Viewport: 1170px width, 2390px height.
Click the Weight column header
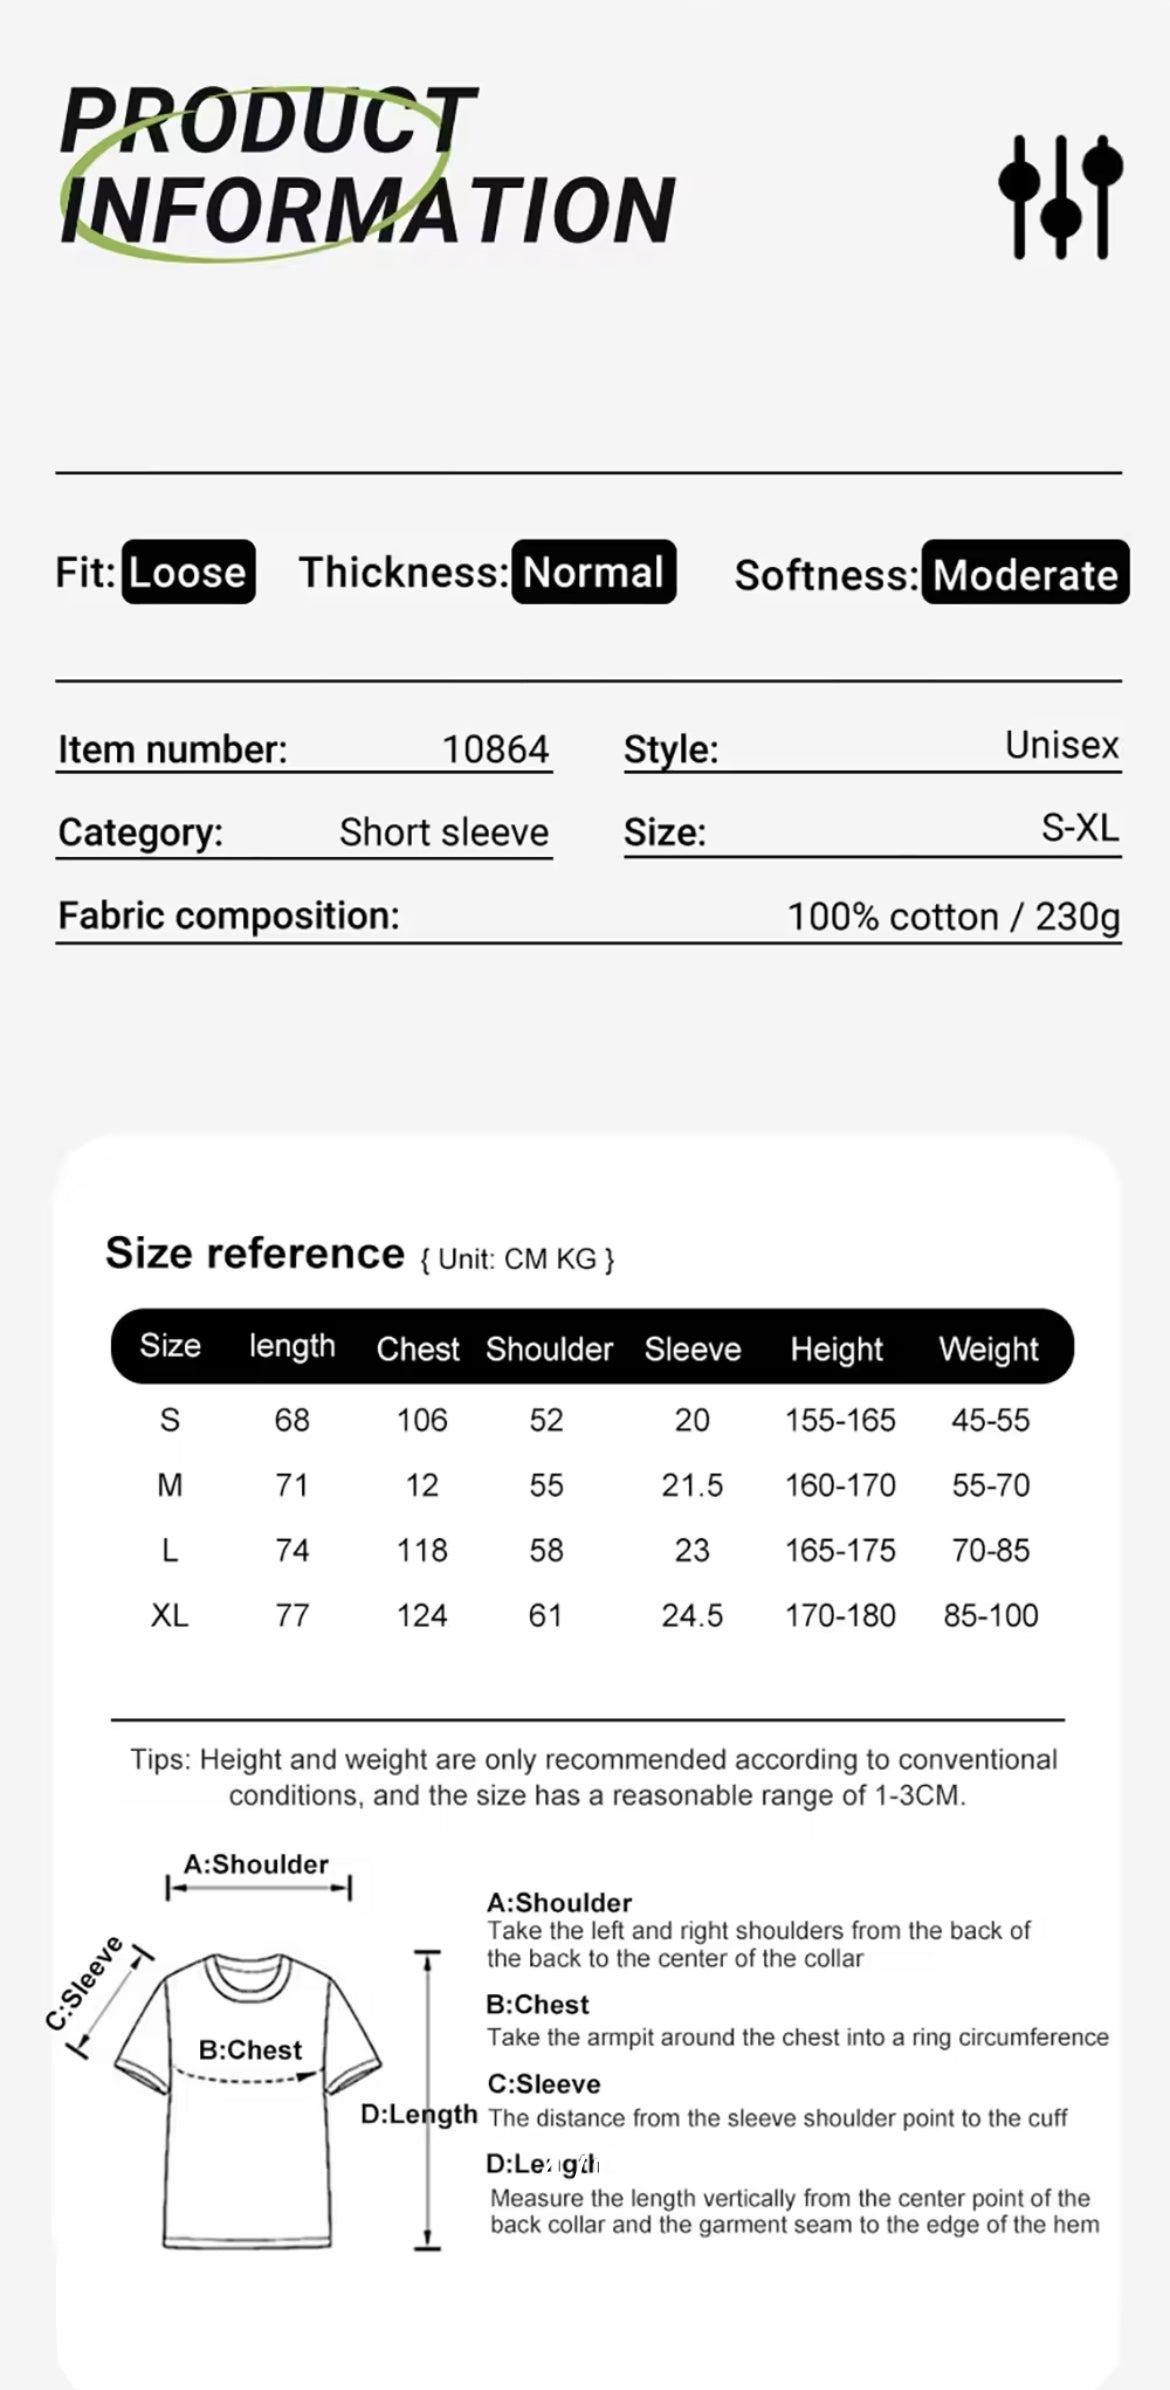pyautogui.click(x=988, y=1348)
